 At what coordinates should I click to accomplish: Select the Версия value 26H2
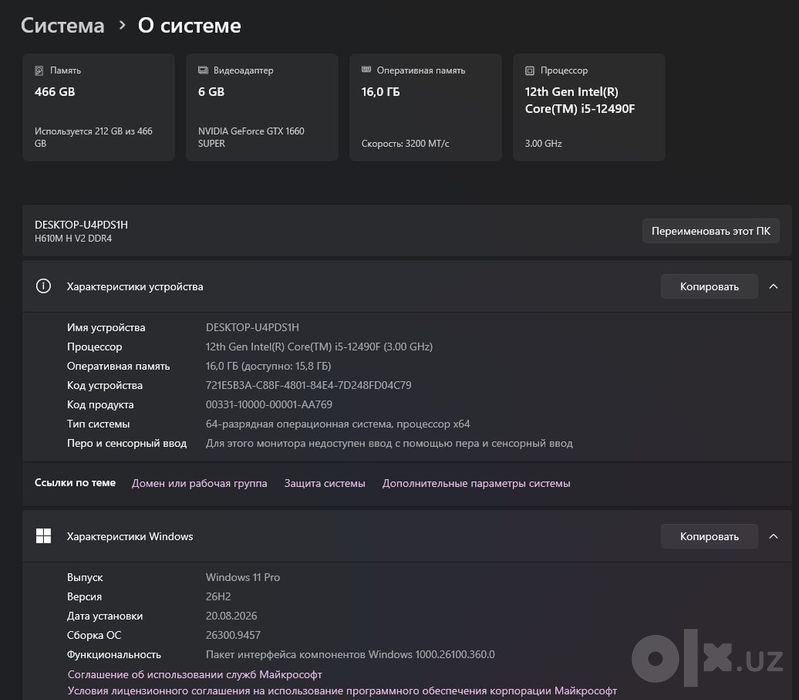tap(218, 597)
